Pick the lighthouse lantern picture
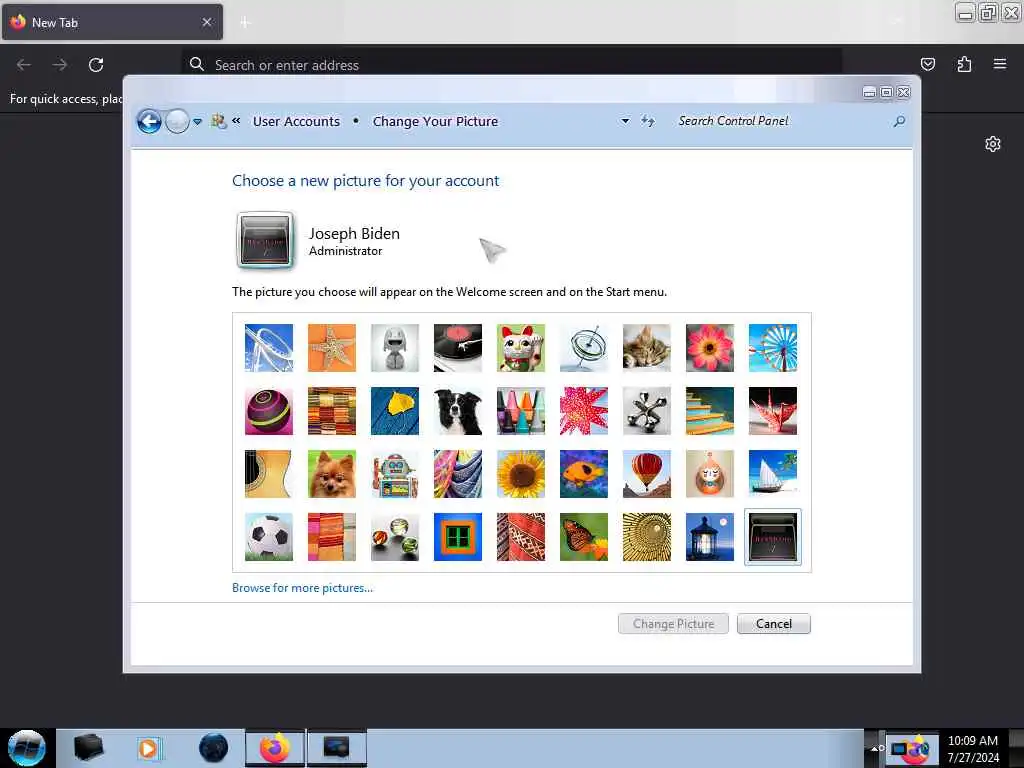1024x768 pixels. point(710,537)
